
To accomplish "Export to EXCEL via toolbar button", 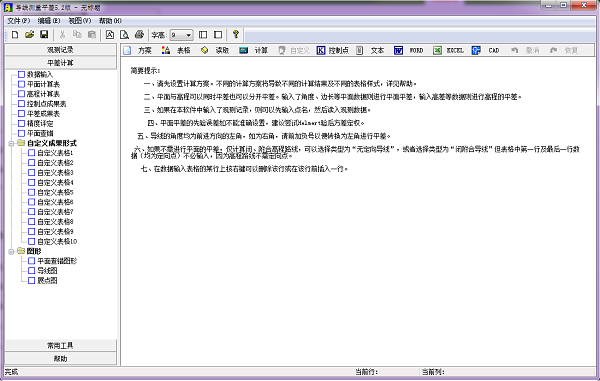I will [x=448, y=50].
